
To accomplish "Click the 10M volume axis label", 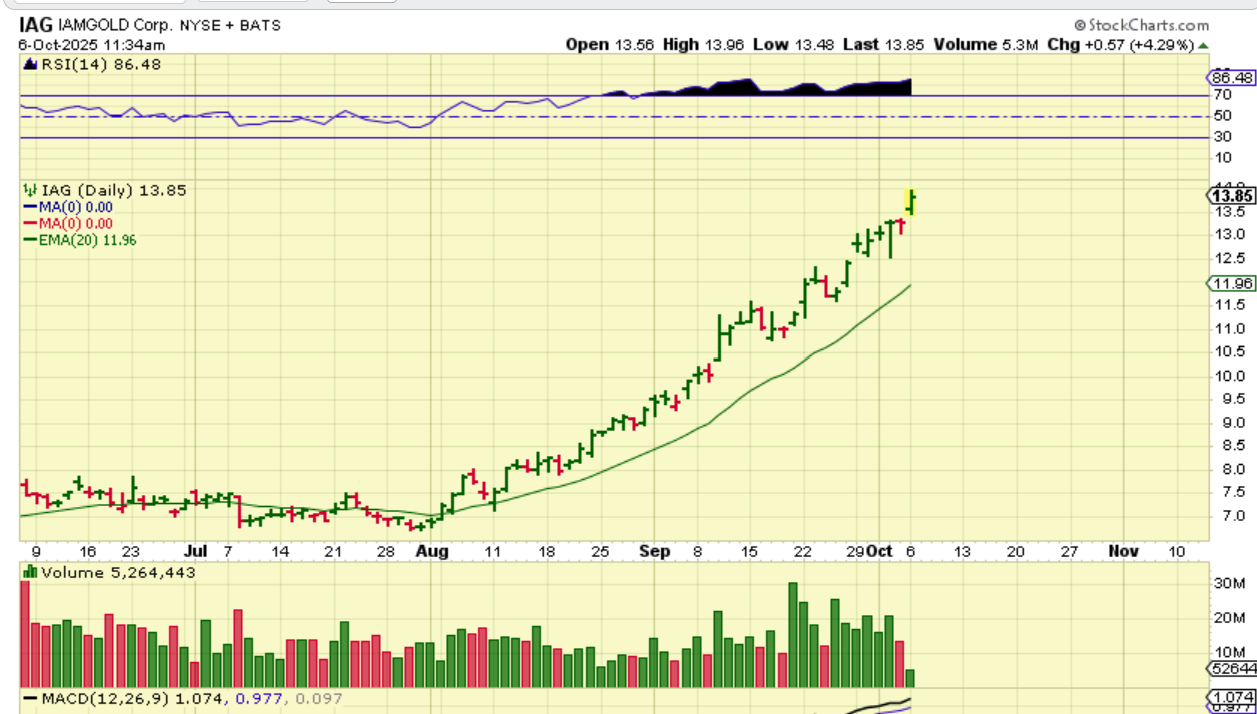I will click(1229, 652).
